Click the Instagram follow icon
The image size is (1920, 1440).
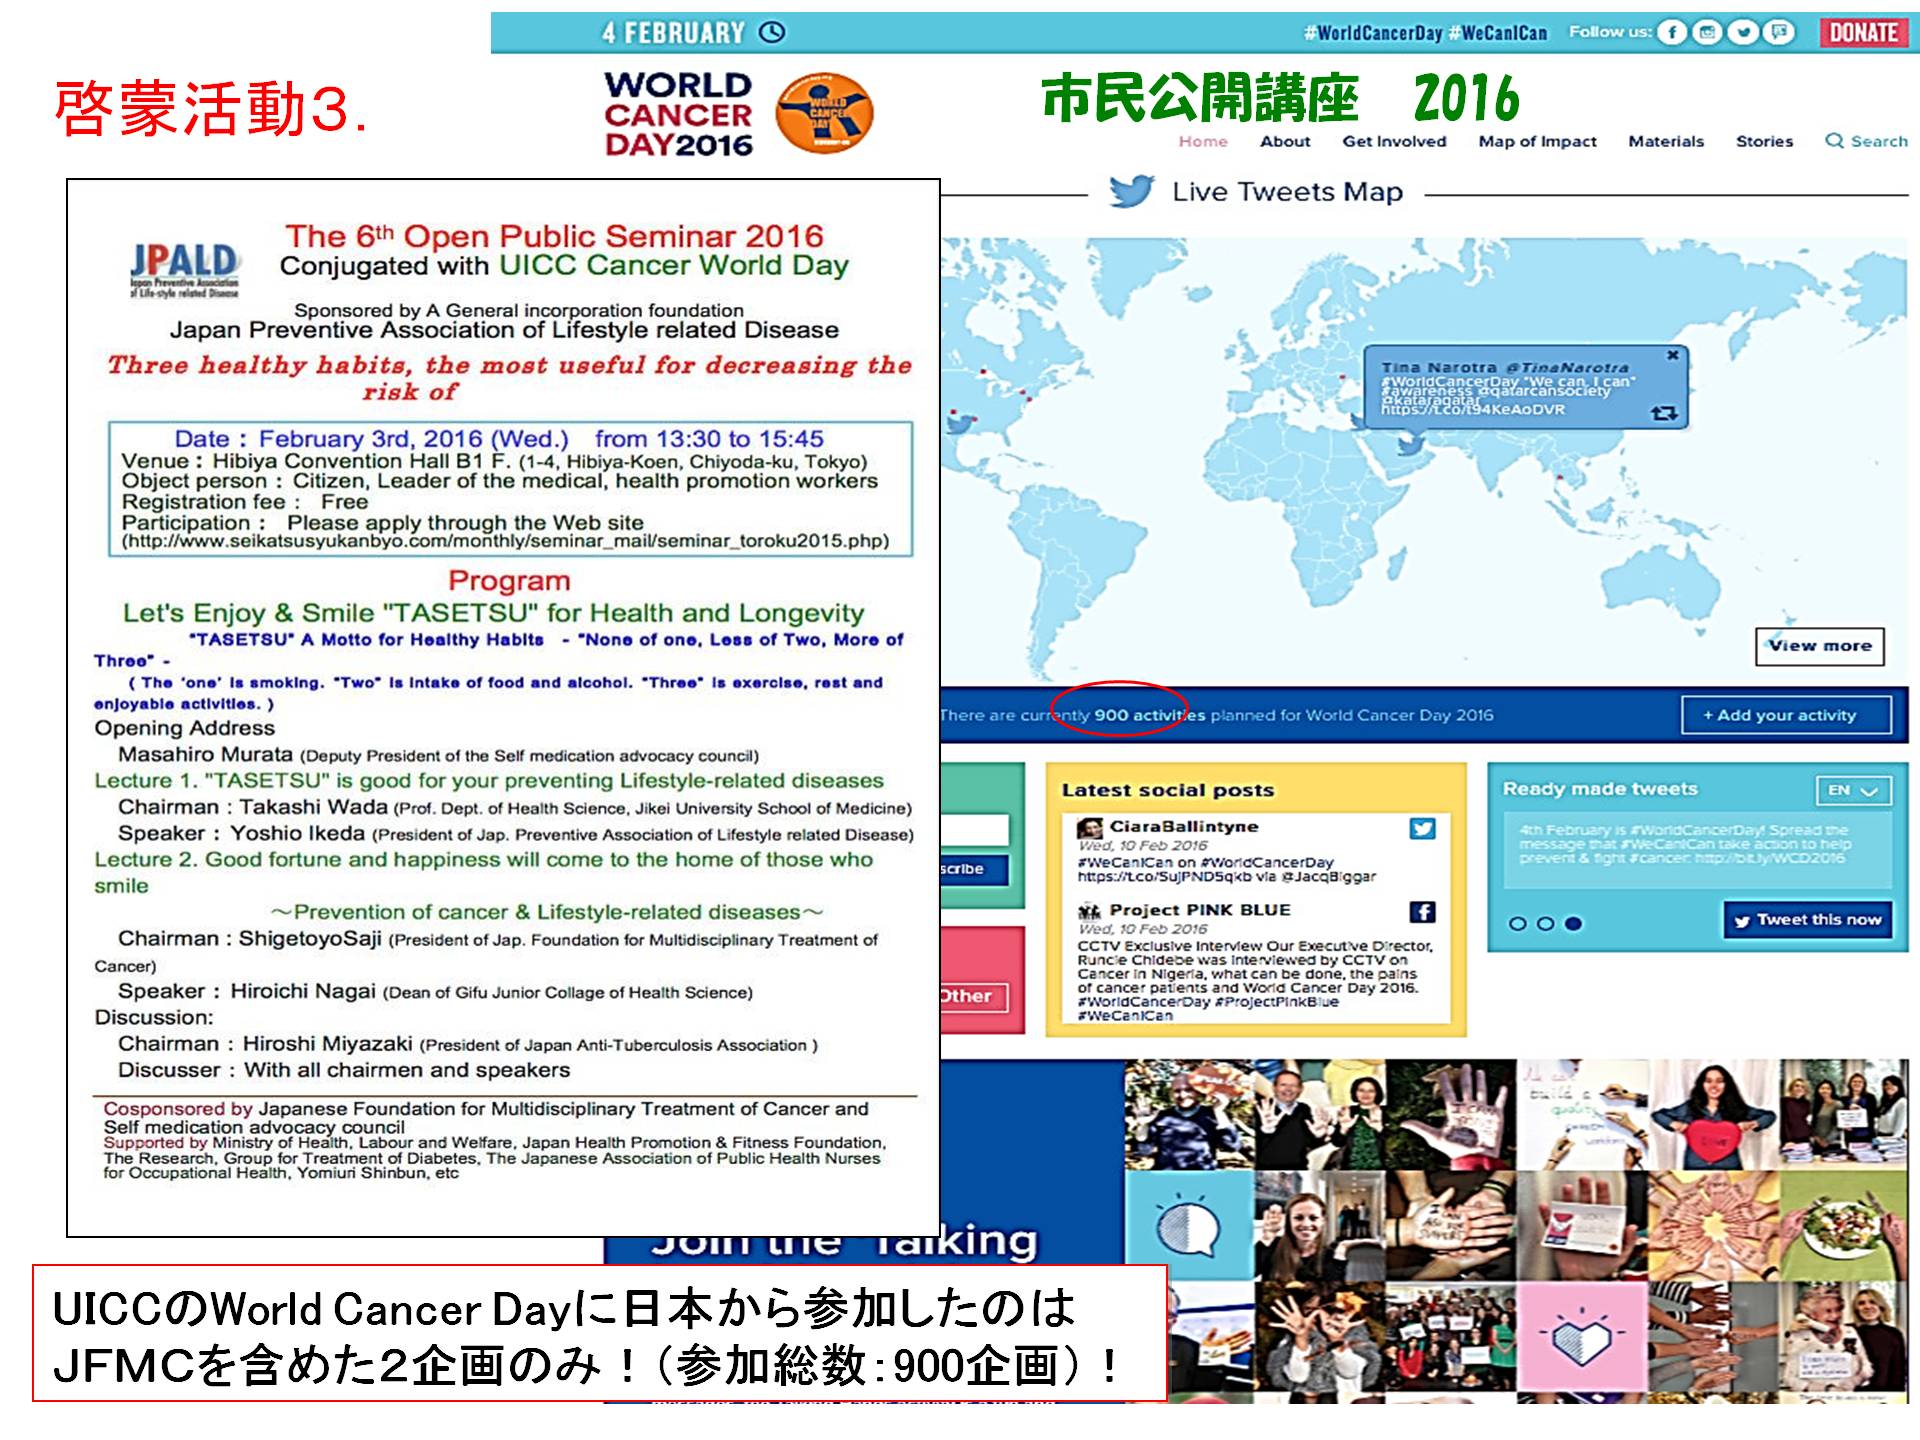(x=1708, y=32)
